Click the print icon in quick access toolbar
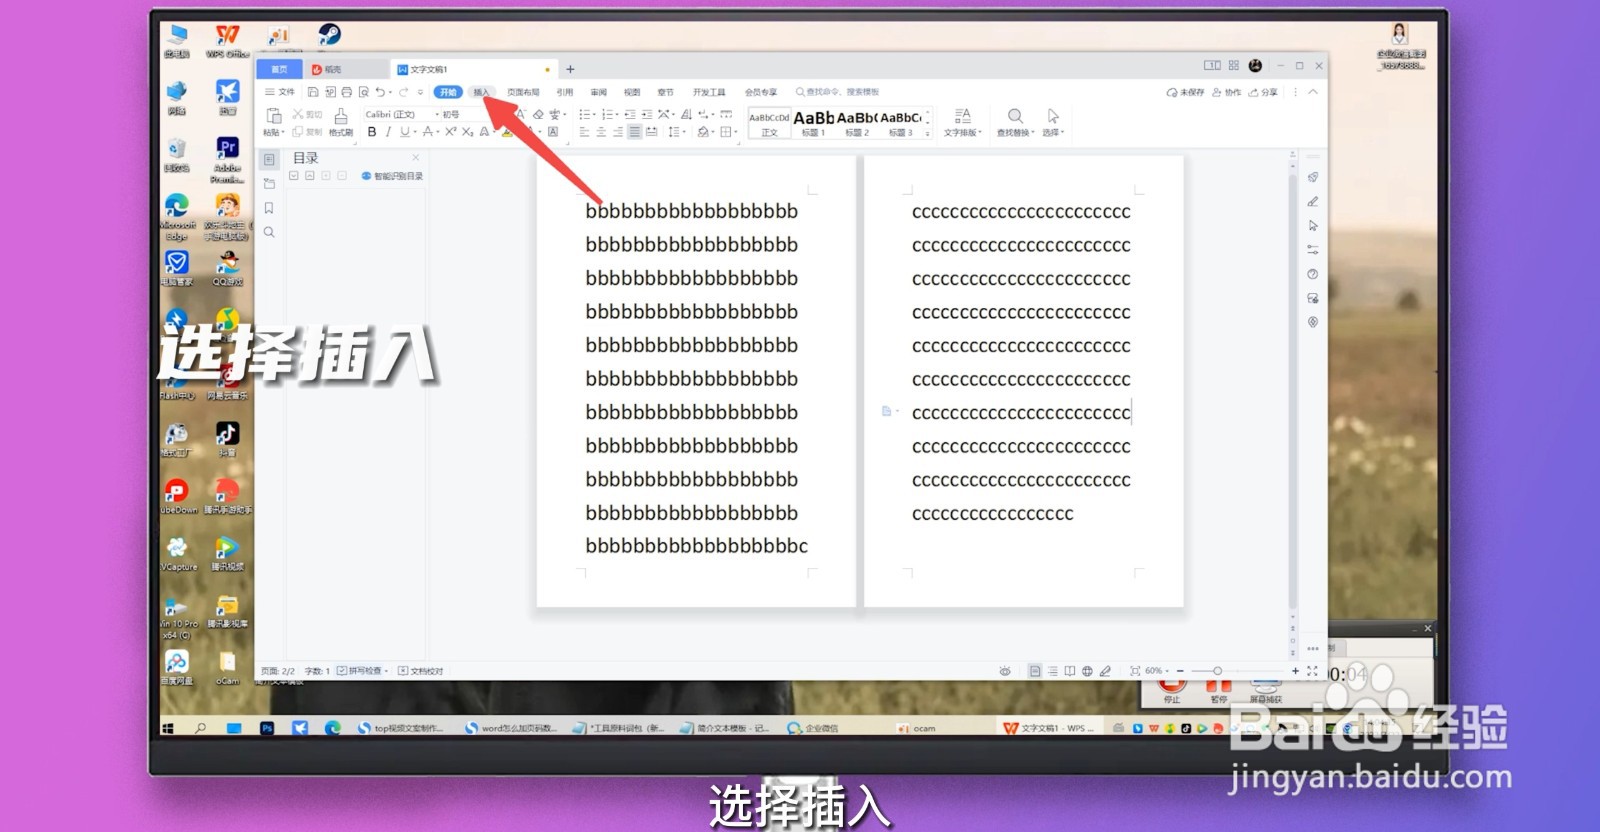The width and height of the screenshot is (1600, 832). click(x=346, y=92)
